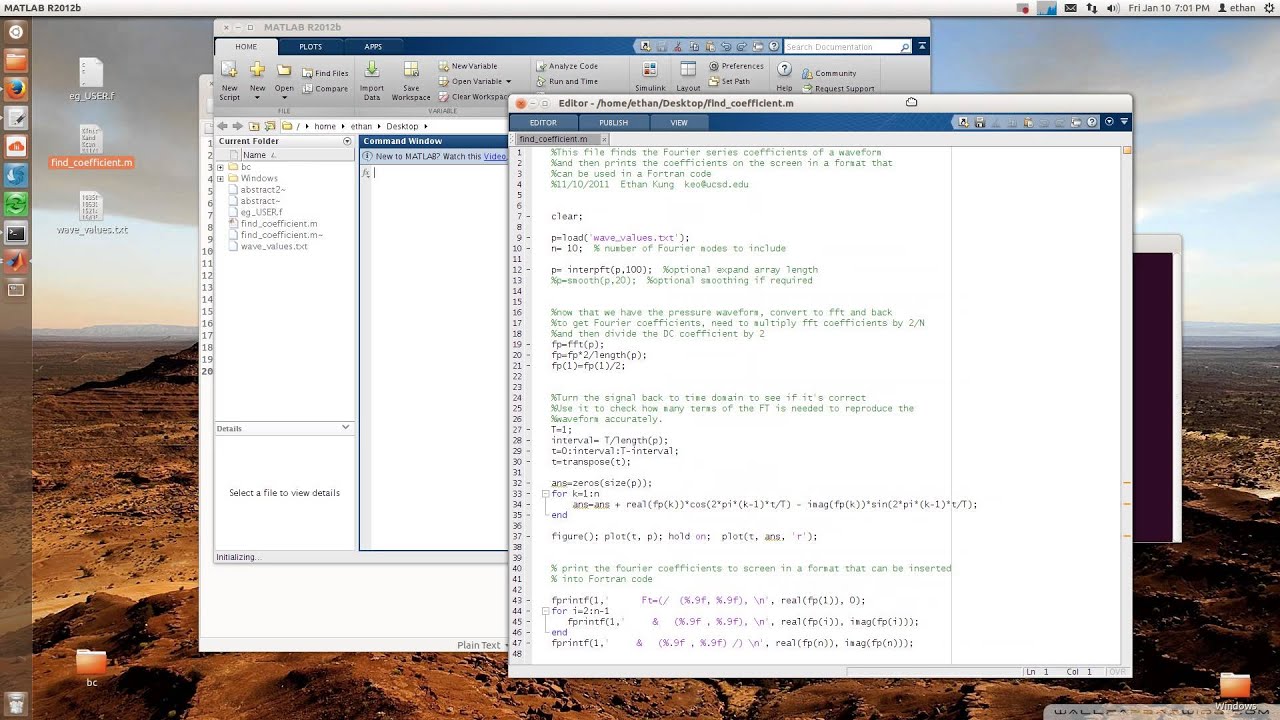The height and width of the screenshot is (720, 1280).
Task: Select the wave_values.txt file on the desktop
Action: coord(92,213)
